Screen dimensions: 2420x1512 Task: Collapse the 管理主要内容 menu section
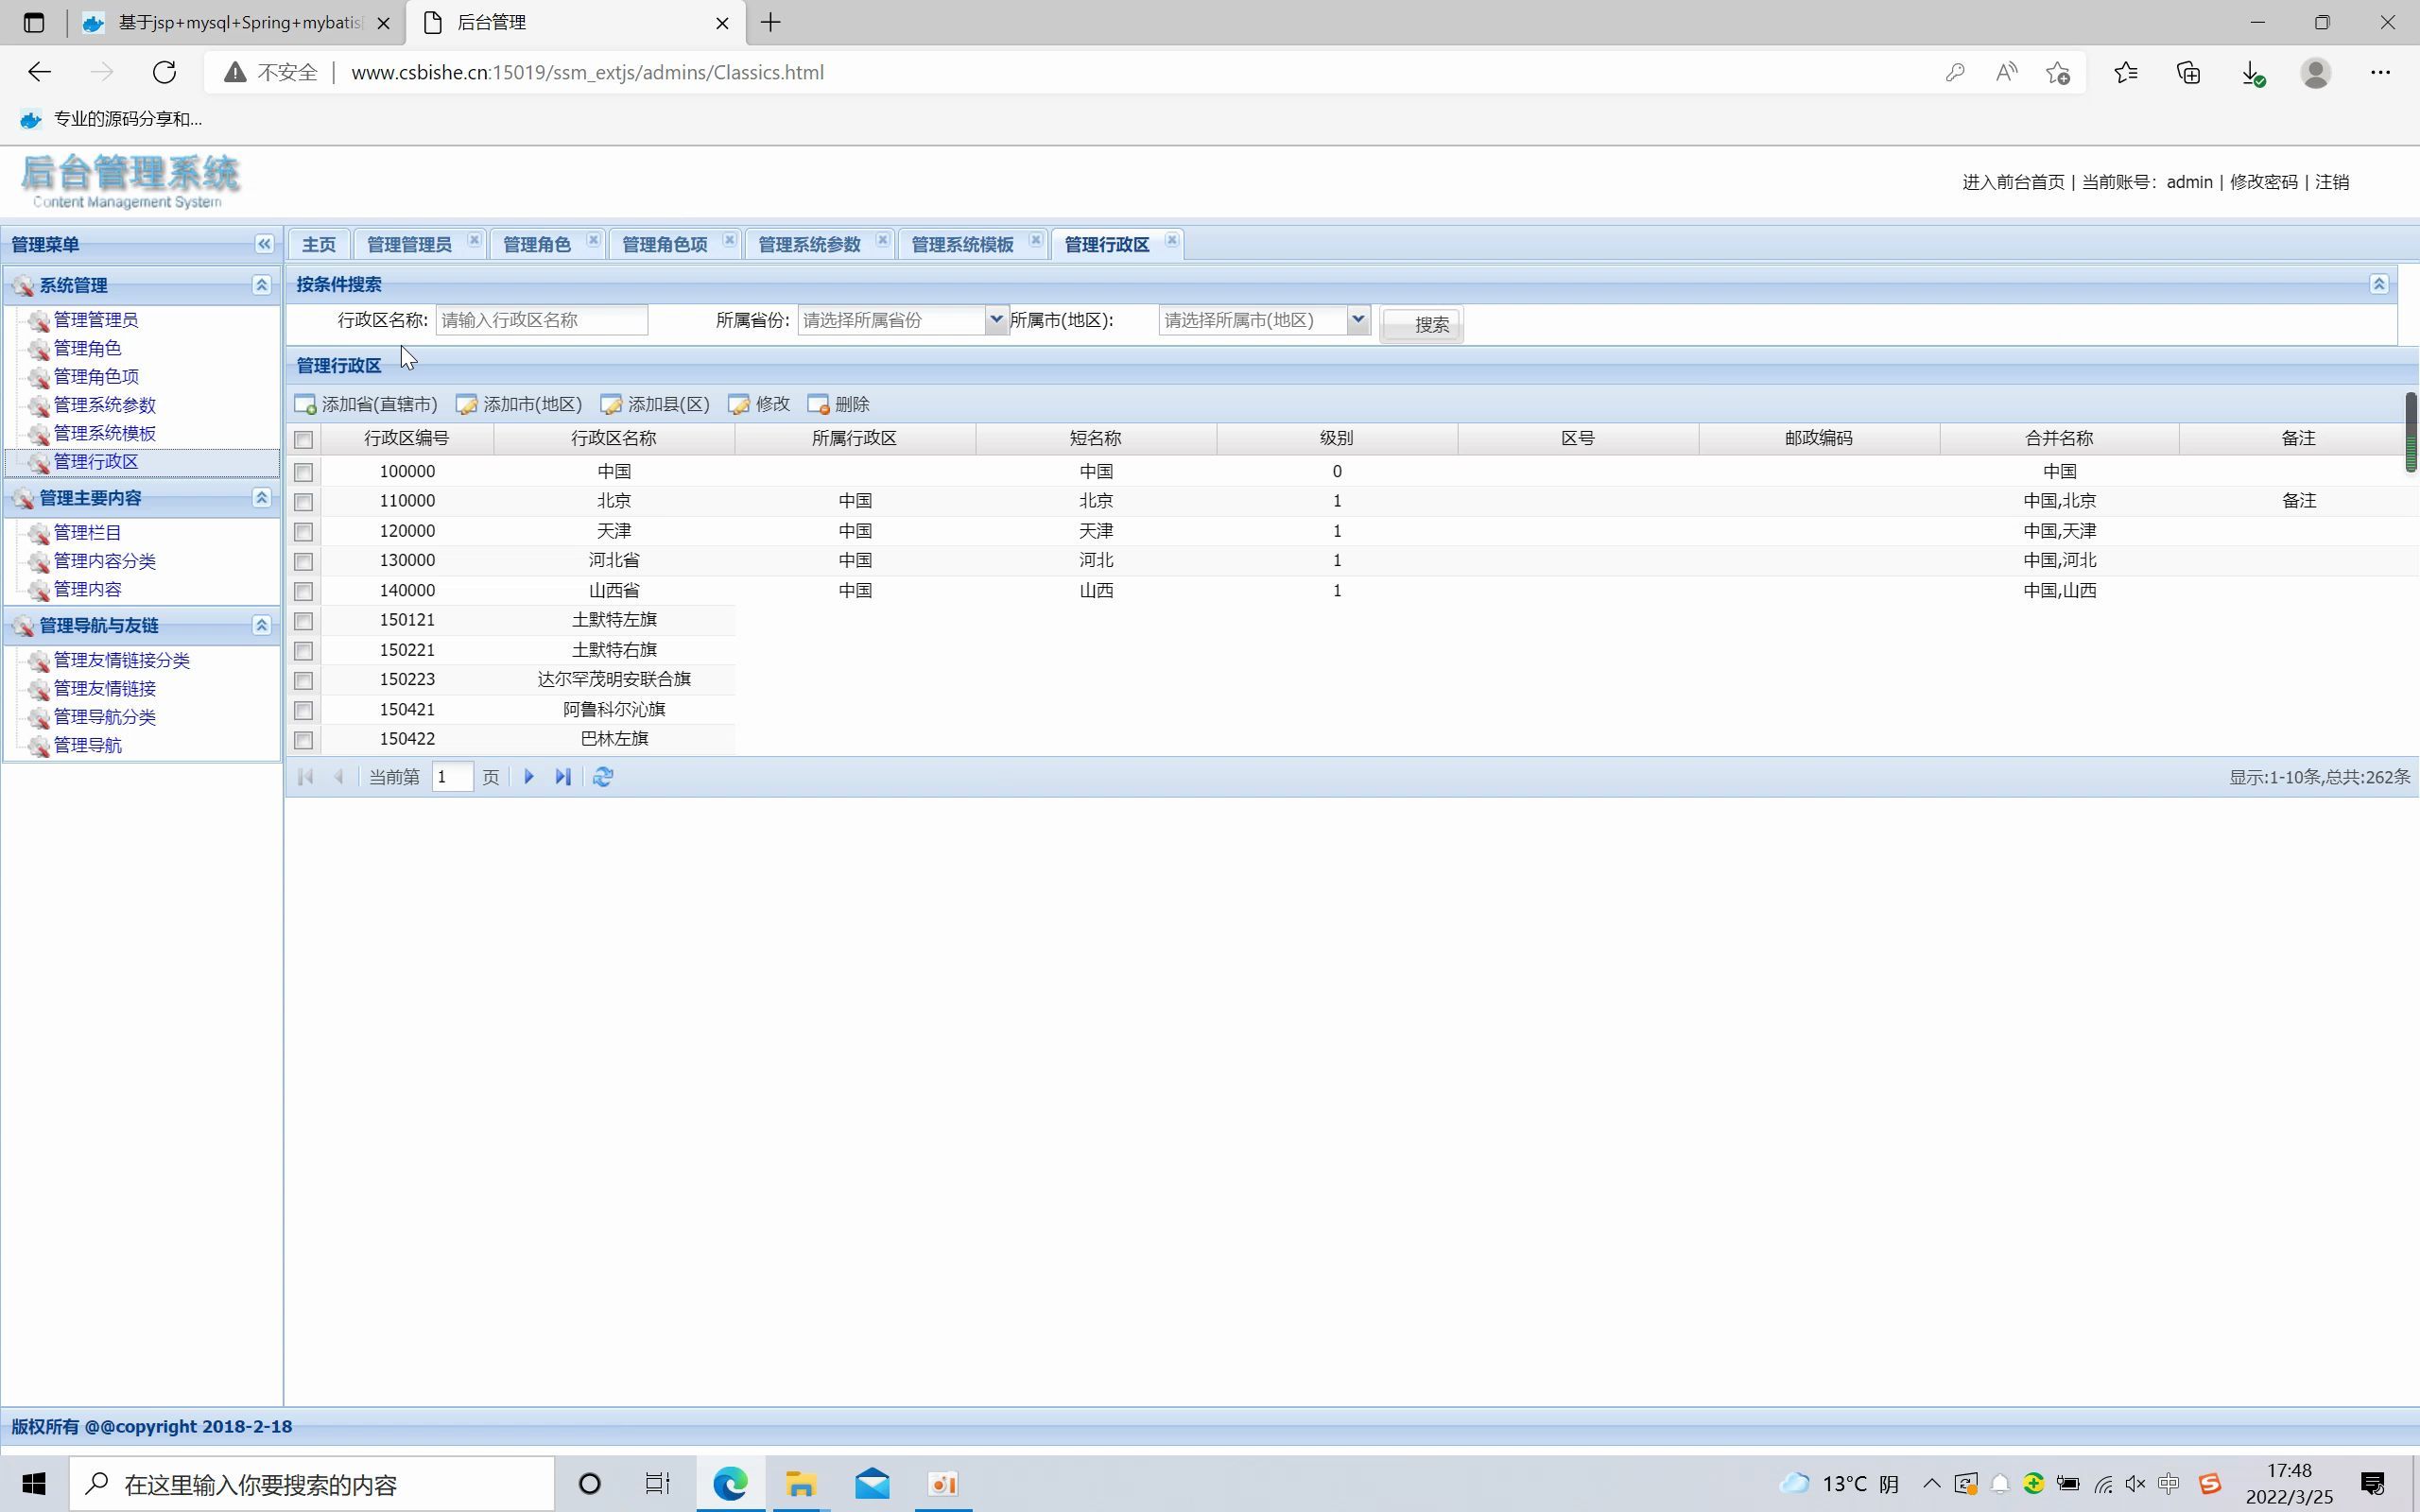coord(262,498)
